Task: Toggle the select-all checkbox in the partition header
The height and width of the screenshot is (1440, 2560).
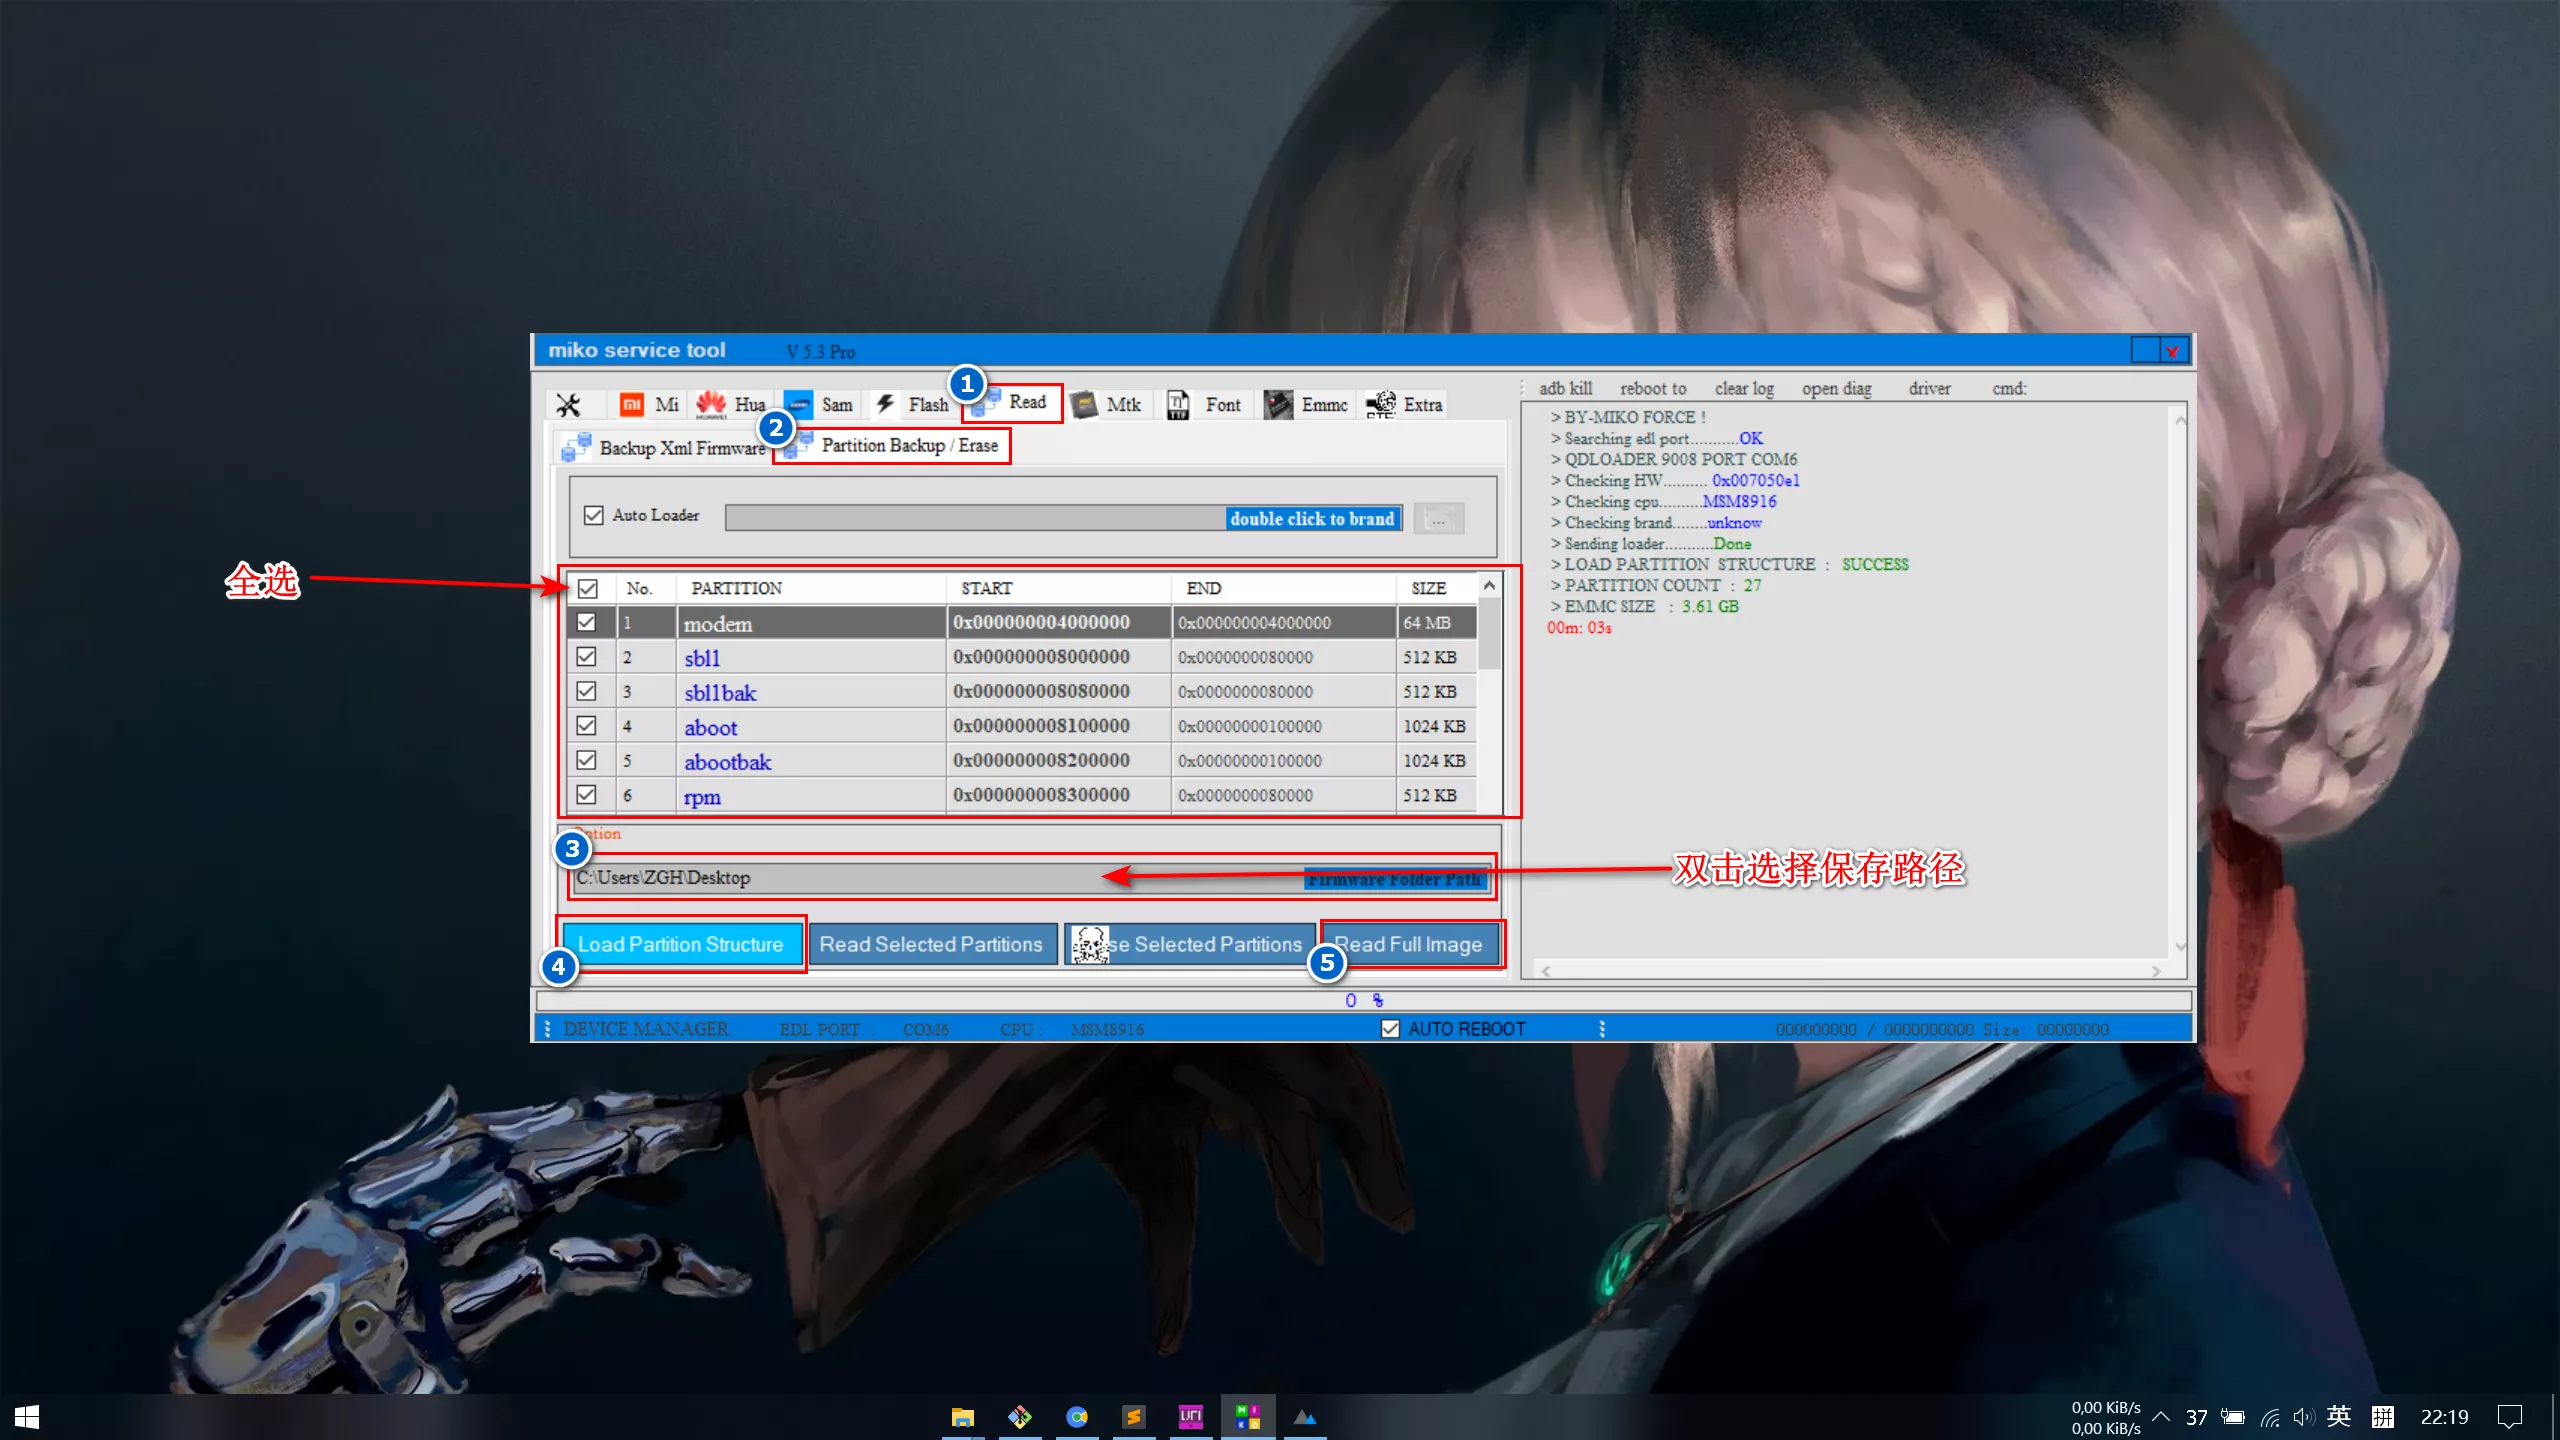Action: (588, 589)
